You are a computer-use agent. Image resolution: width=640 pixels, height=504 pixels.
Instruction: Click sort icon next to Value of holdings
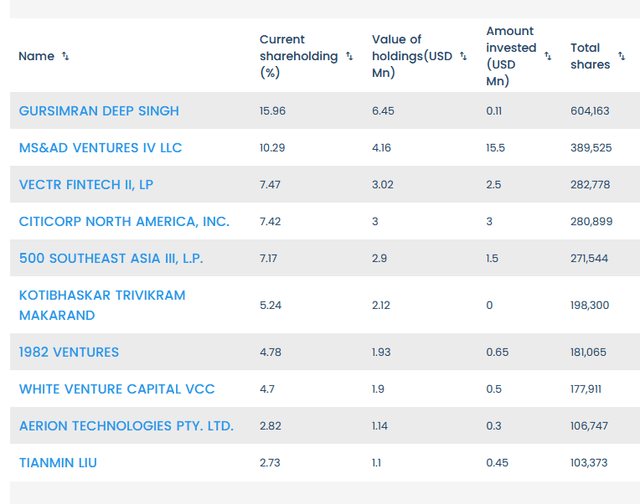463,56
